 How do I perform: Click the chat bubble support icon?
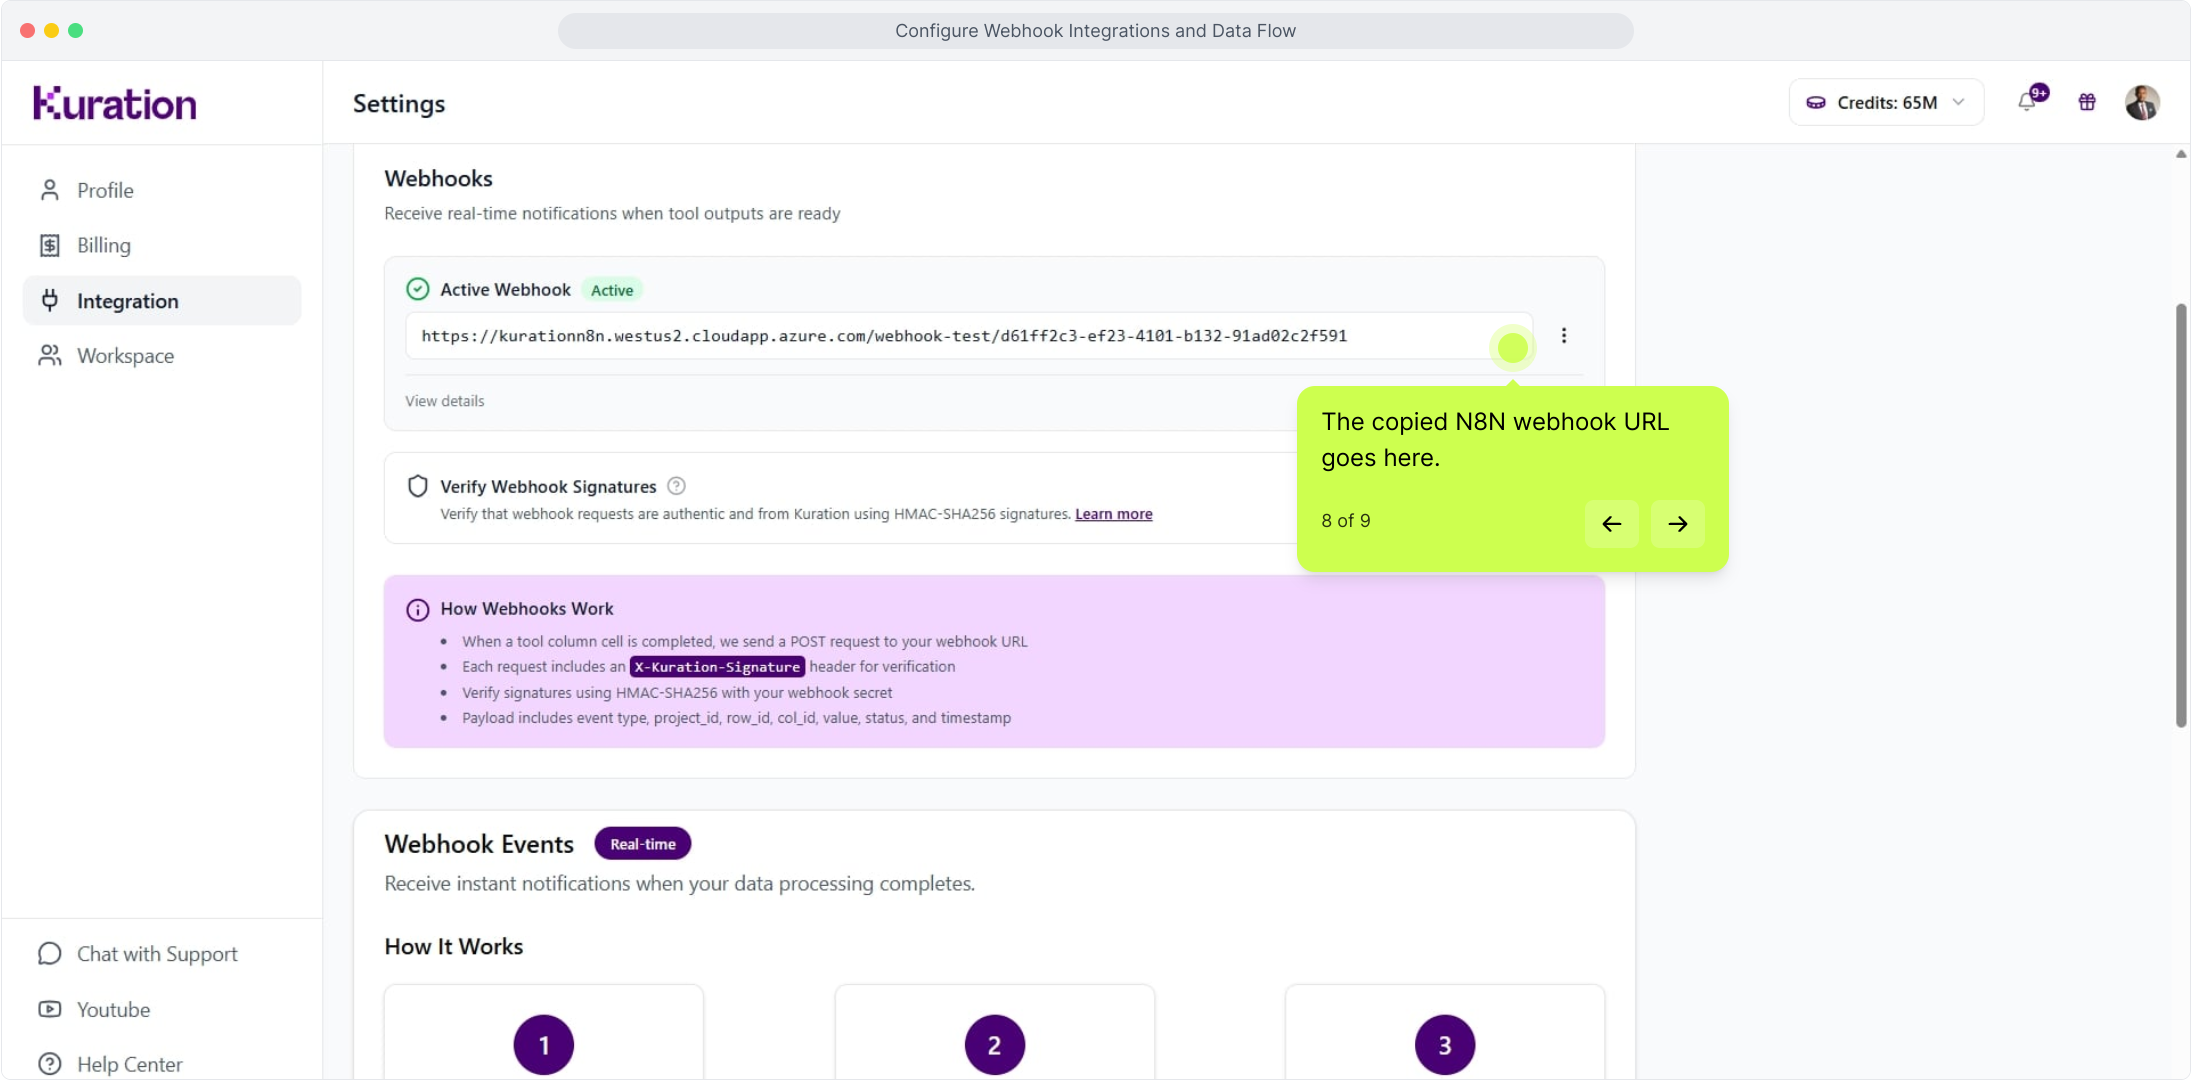(49, 954)
